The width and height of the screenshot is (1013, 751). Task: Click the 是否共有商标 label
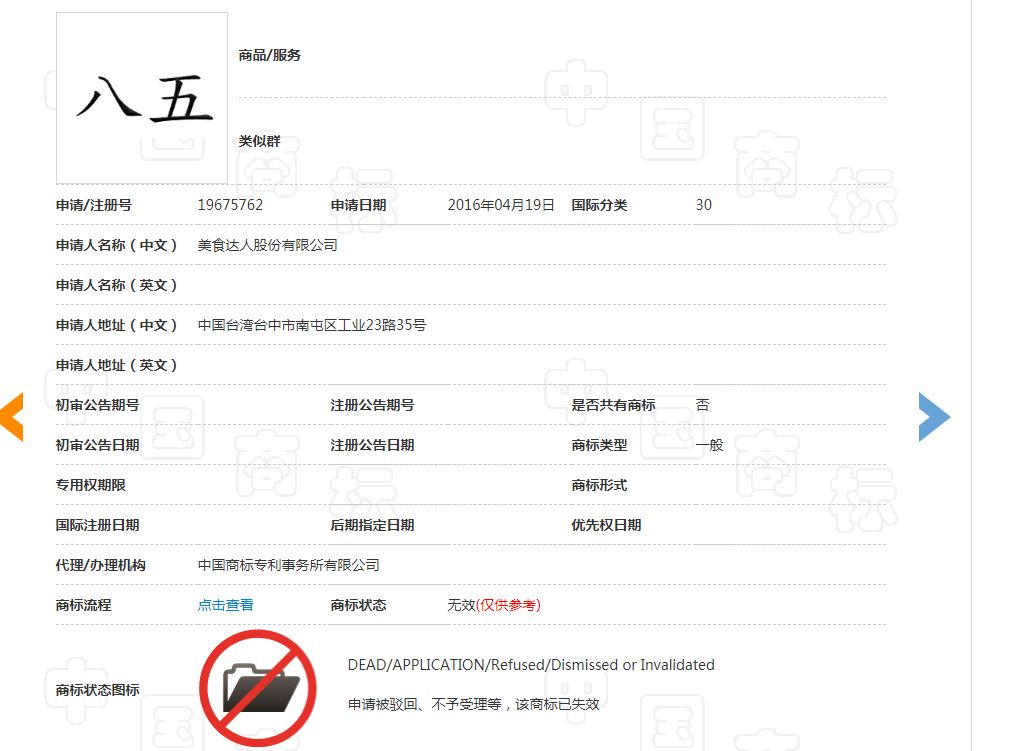[613, 405]
